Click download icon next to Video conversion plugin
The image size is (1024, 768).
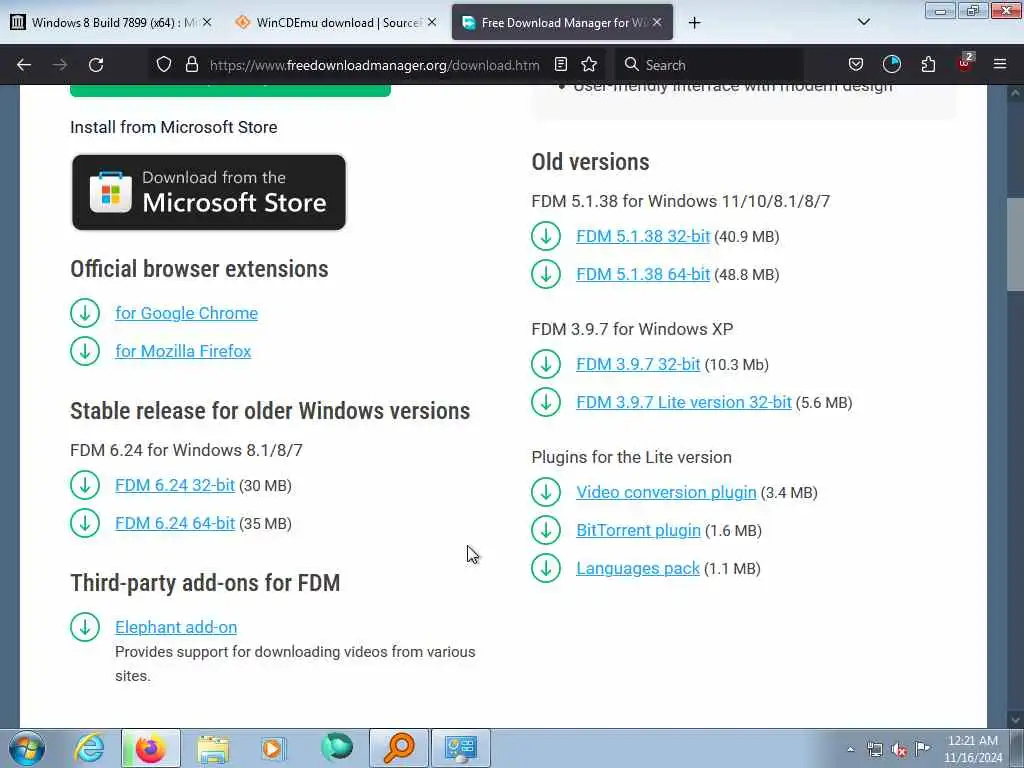tap(546, 492)
